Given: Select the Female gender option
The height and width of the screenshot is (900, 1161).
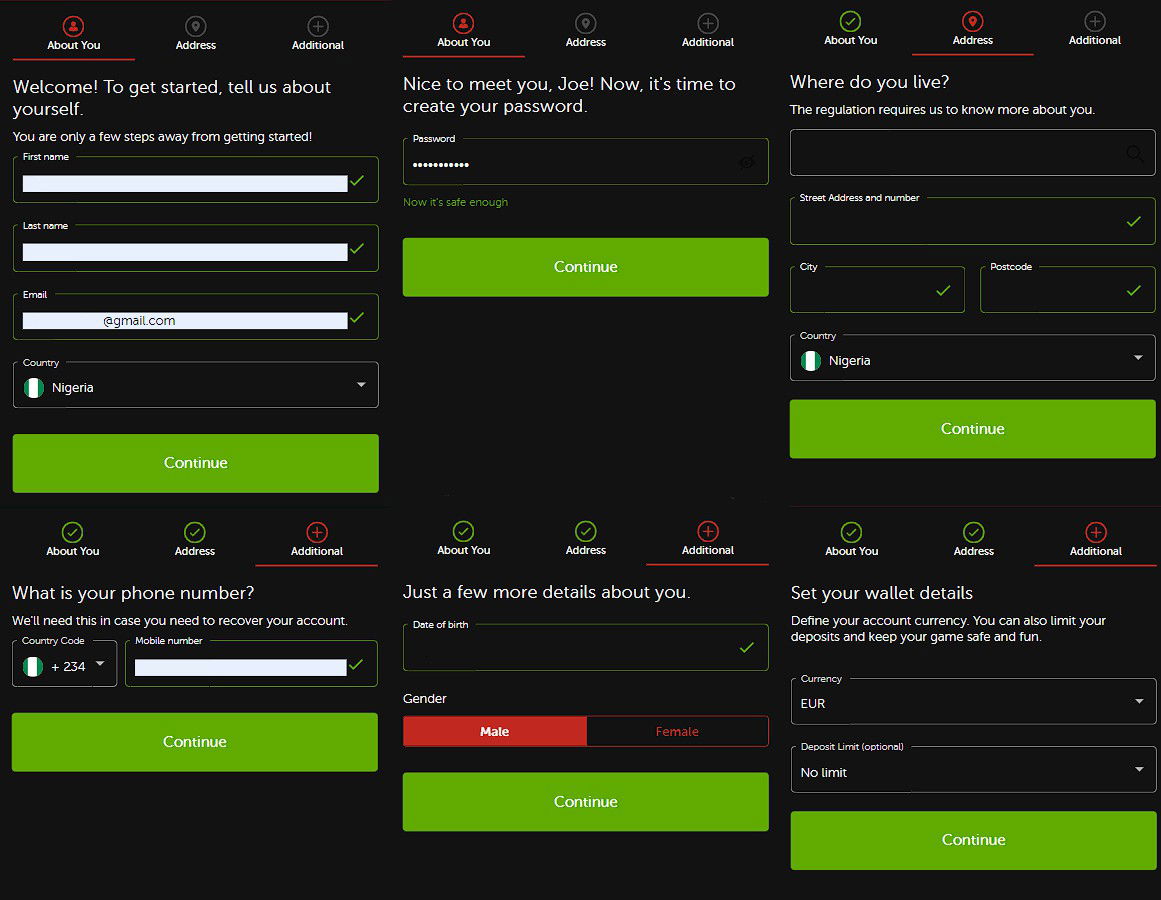Looking at the screenshot, I should click(x=677, y=731).
